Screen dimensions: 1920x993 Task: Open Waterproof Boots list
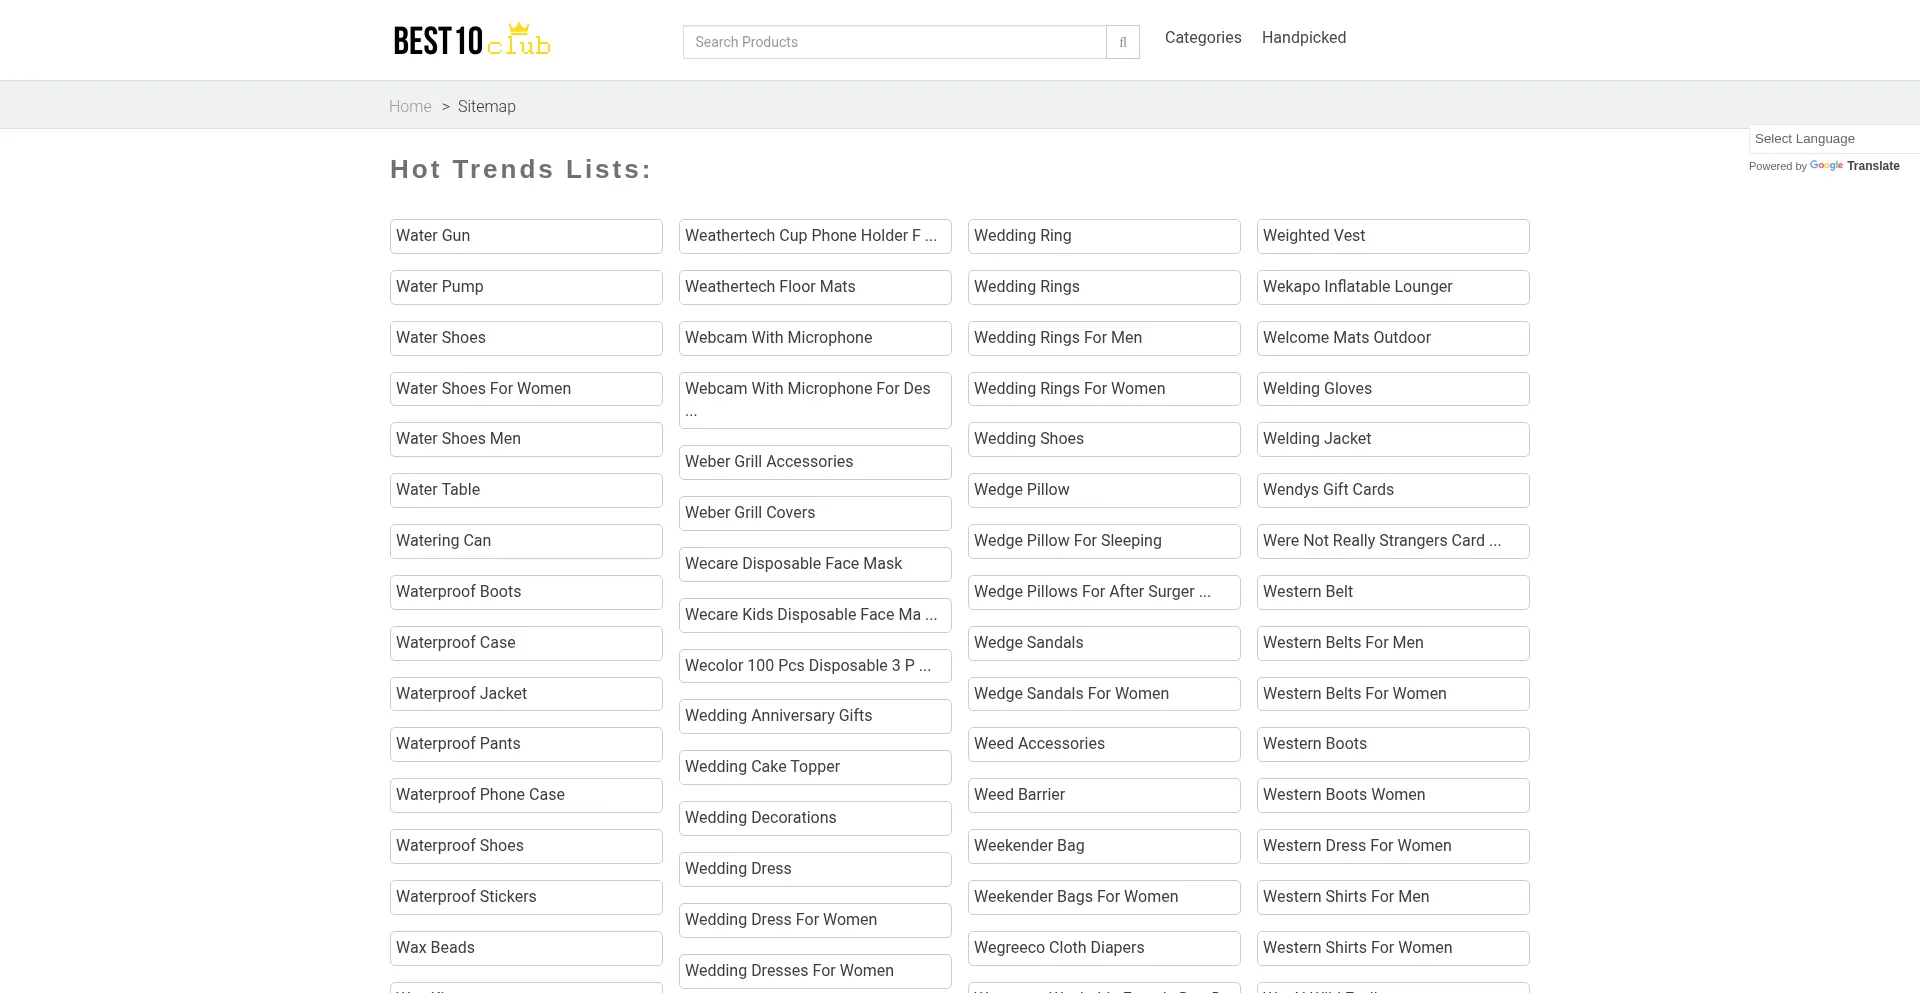tap(526, 592)
